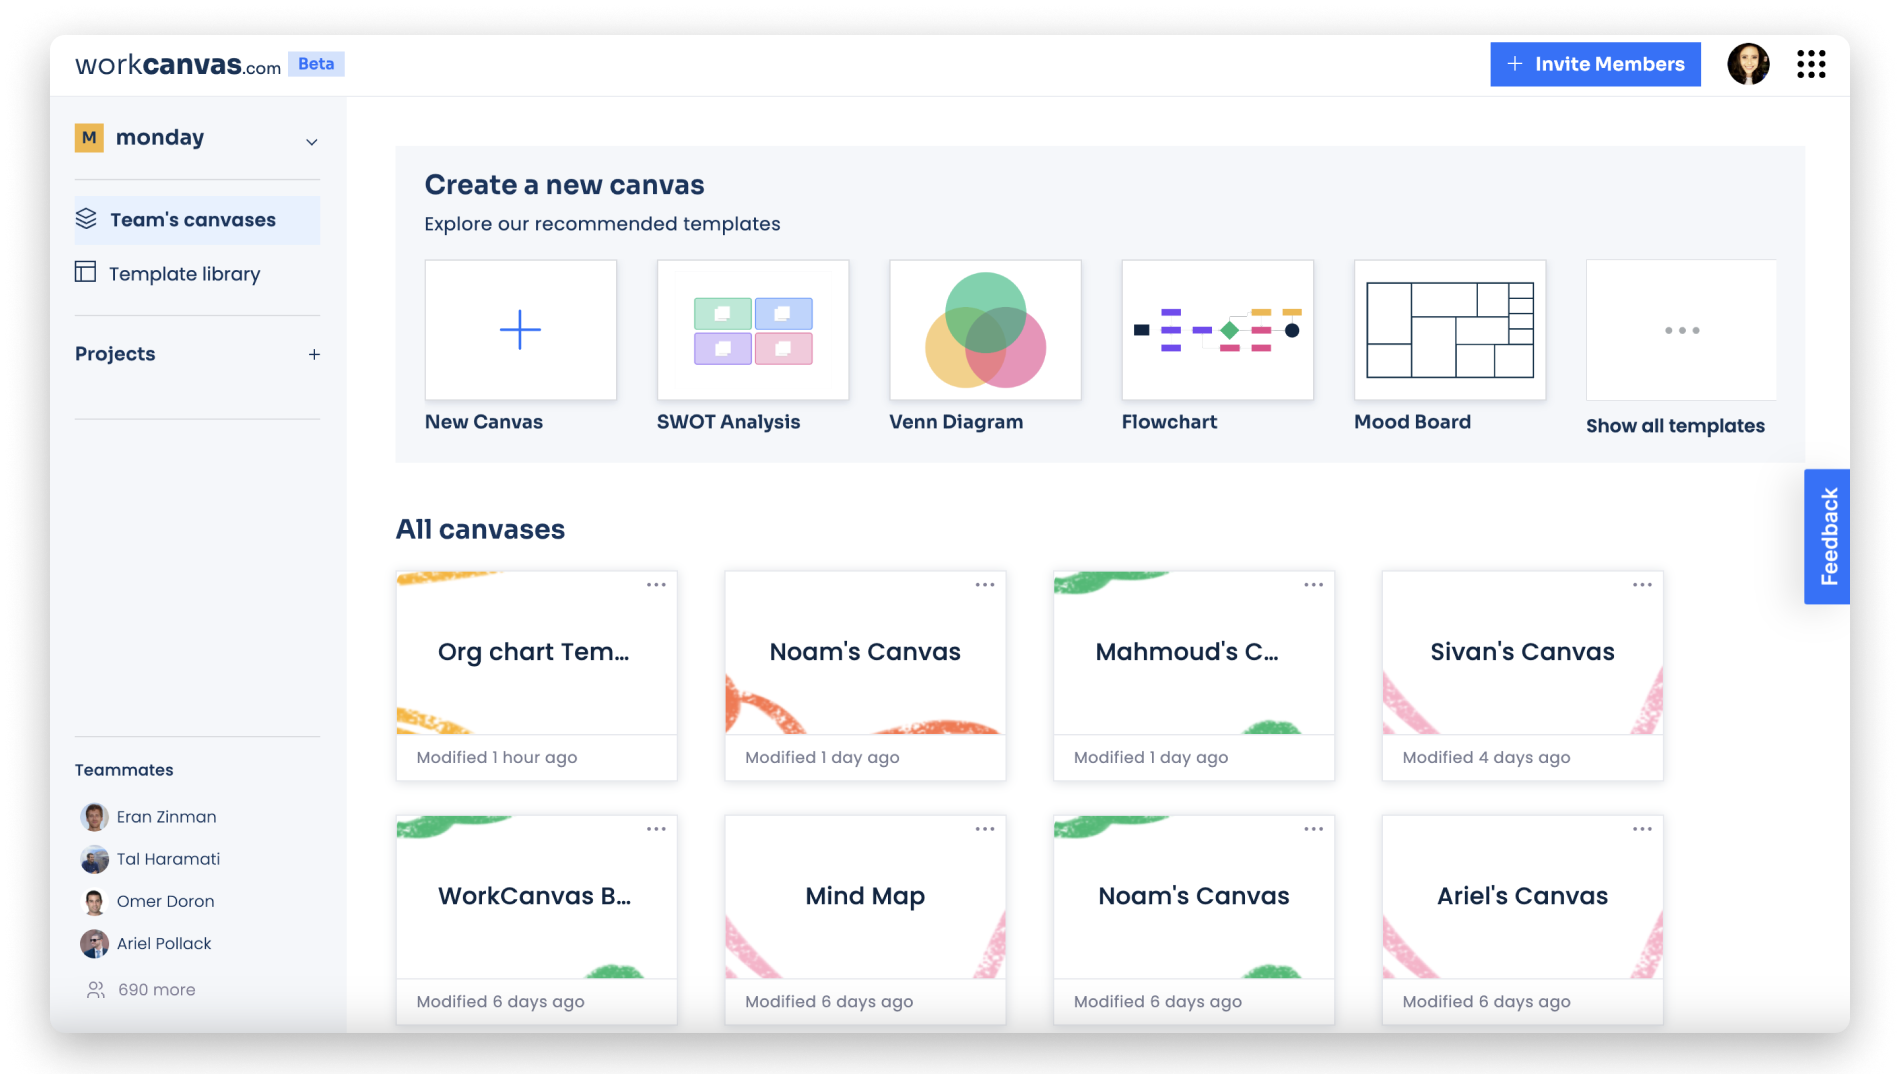1900x1074 pixels.
Task: Show 690 more teammates
Action: point(156,989)
